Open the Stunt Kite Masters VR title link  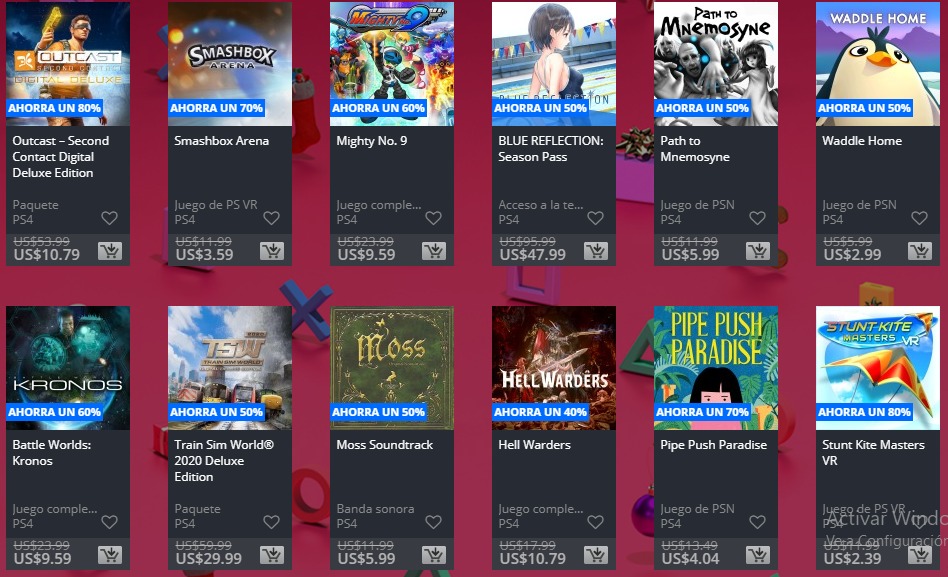click(x=873, y=452)
